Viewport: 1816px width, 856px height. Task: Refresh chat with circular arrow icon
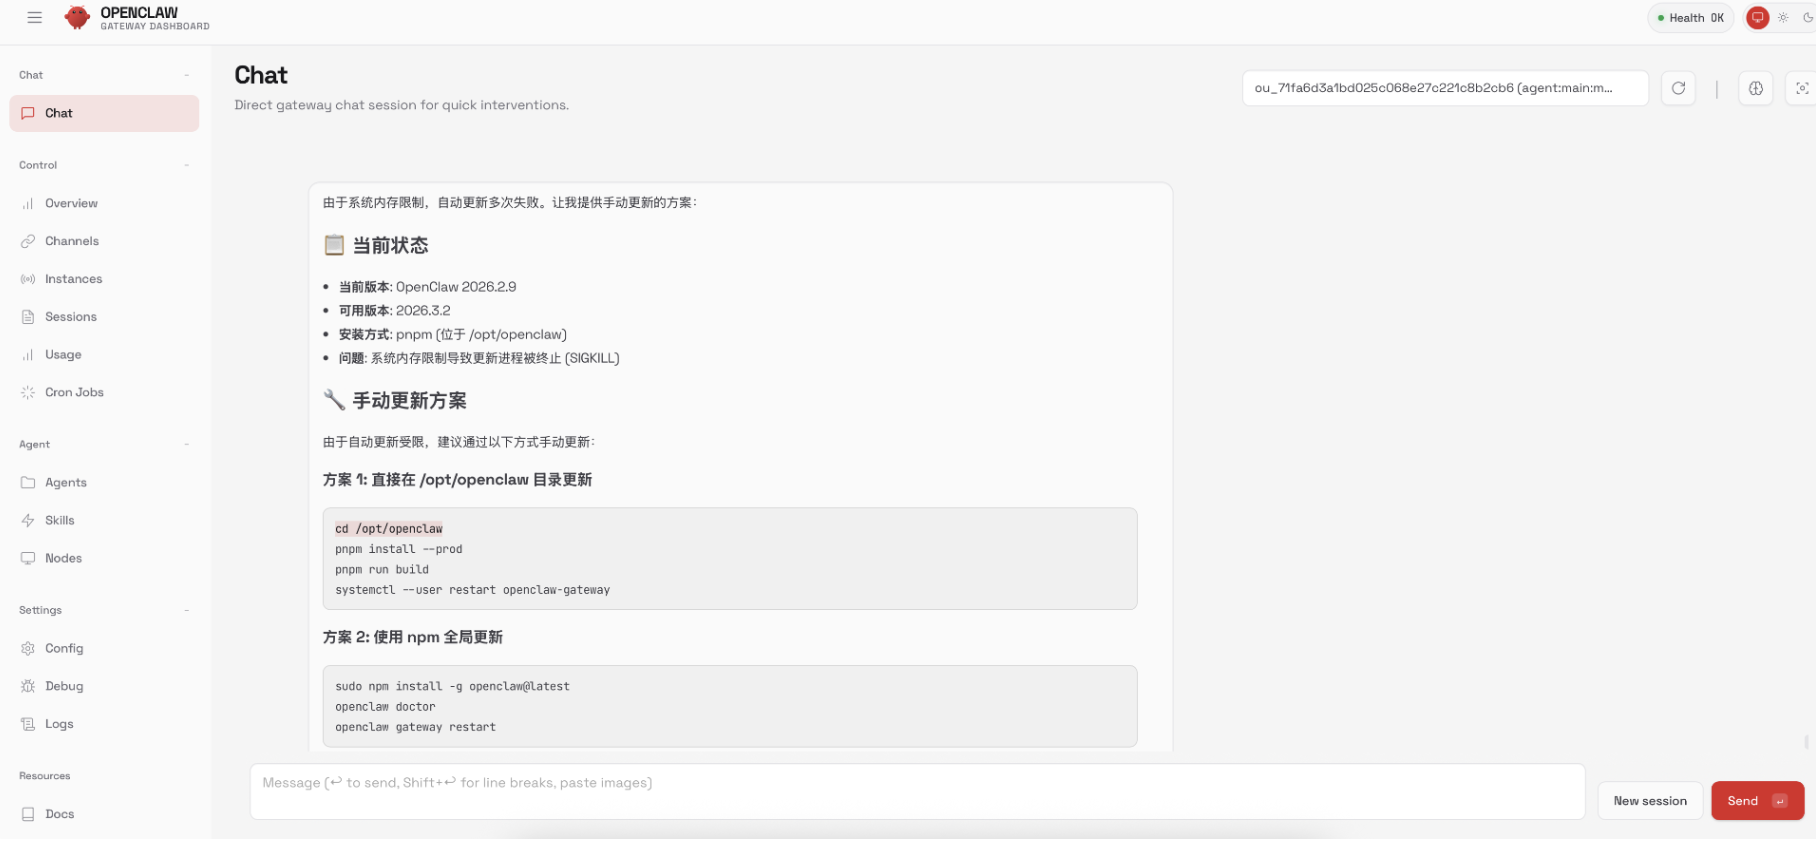[1678, 88]
